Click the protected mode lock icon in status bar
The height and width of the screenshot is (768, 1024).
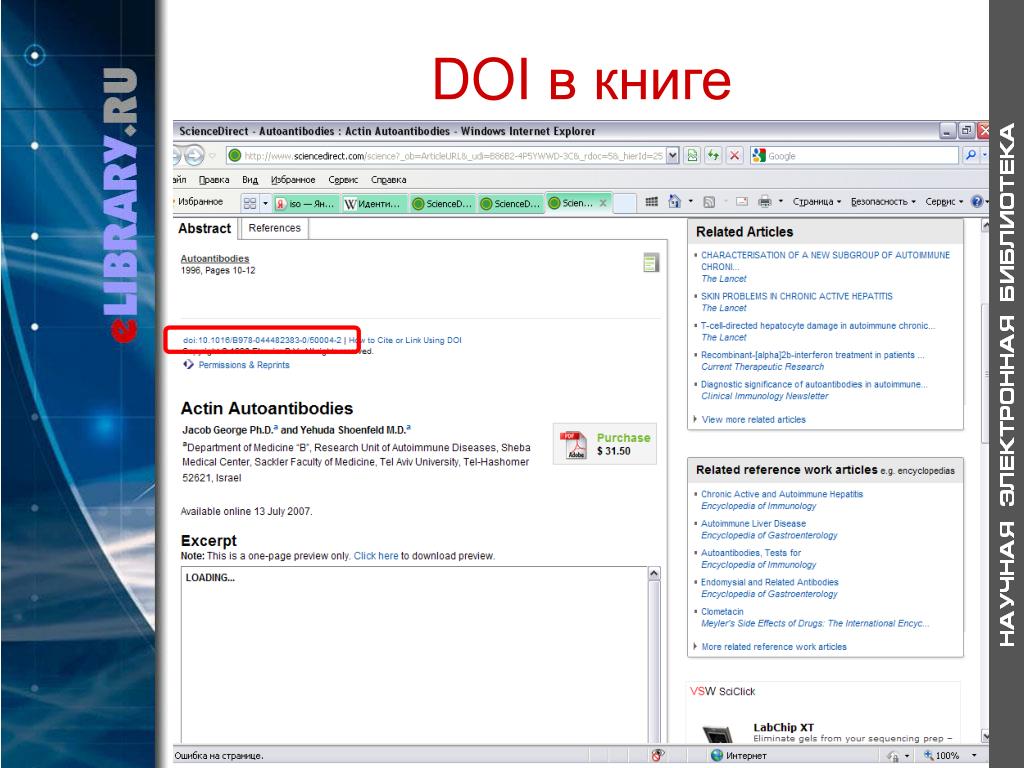893,756
